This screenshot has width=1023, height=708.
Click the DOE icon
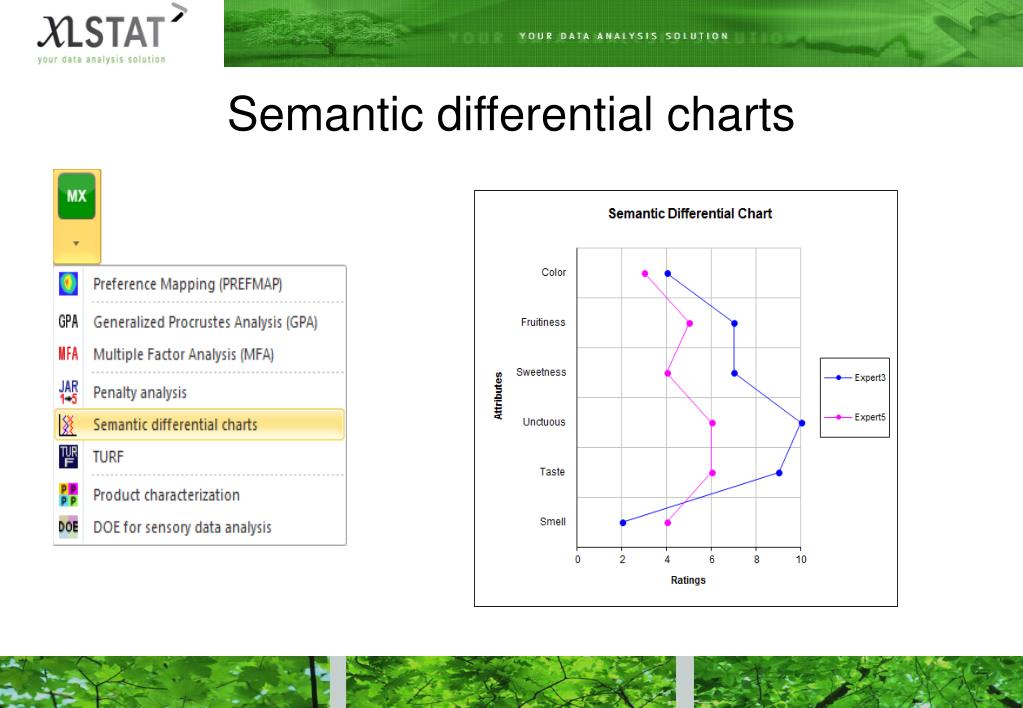pyautogui.click(x=69, y=527)
